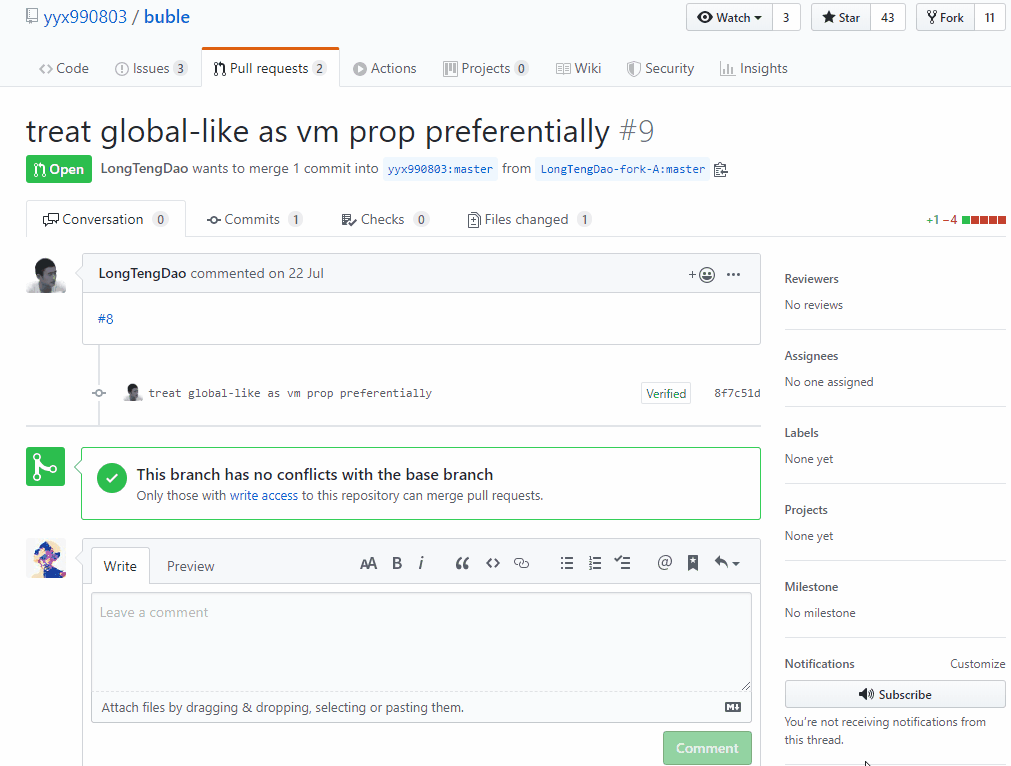Copy the branch name clipboard icon

(x=721, y=170)
